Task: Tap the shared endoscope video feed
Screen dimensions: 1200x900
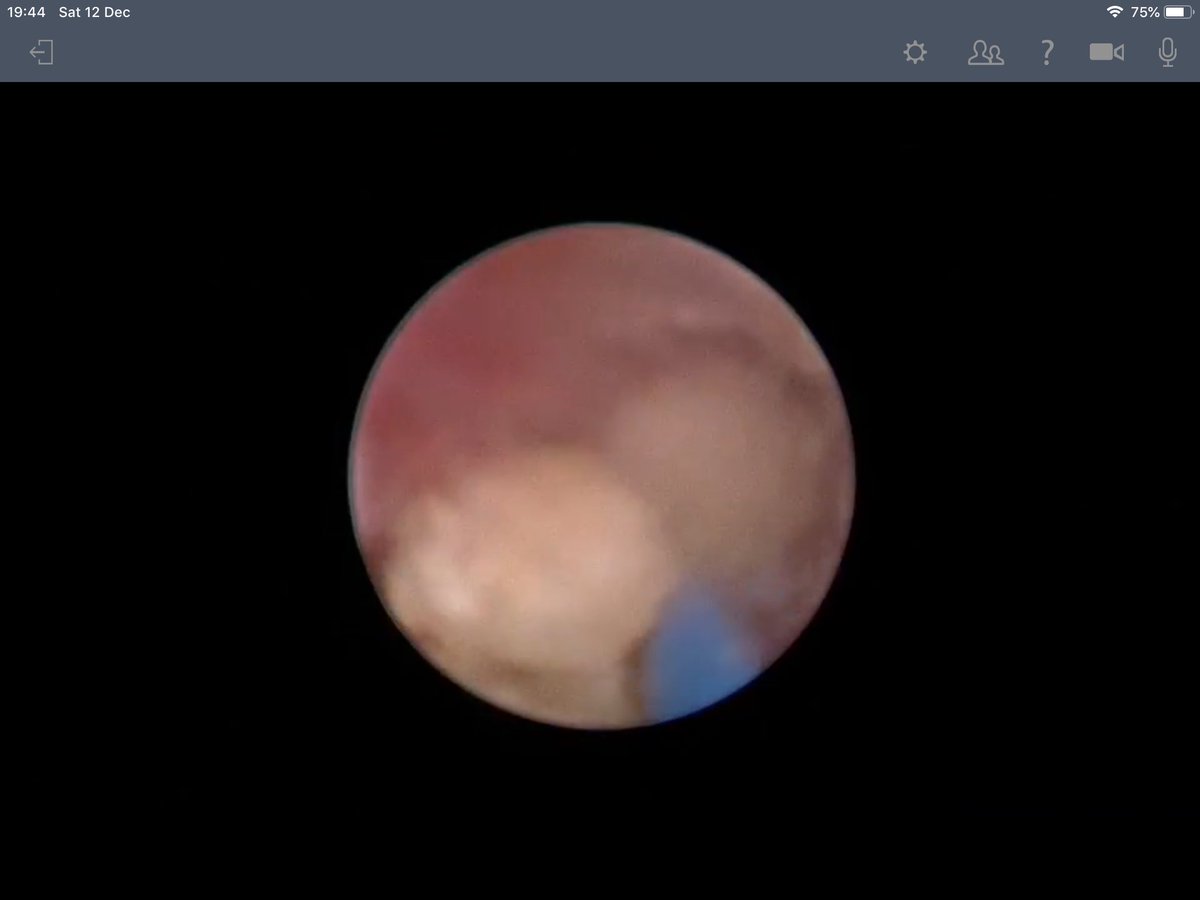Action: tap(602, 476)
